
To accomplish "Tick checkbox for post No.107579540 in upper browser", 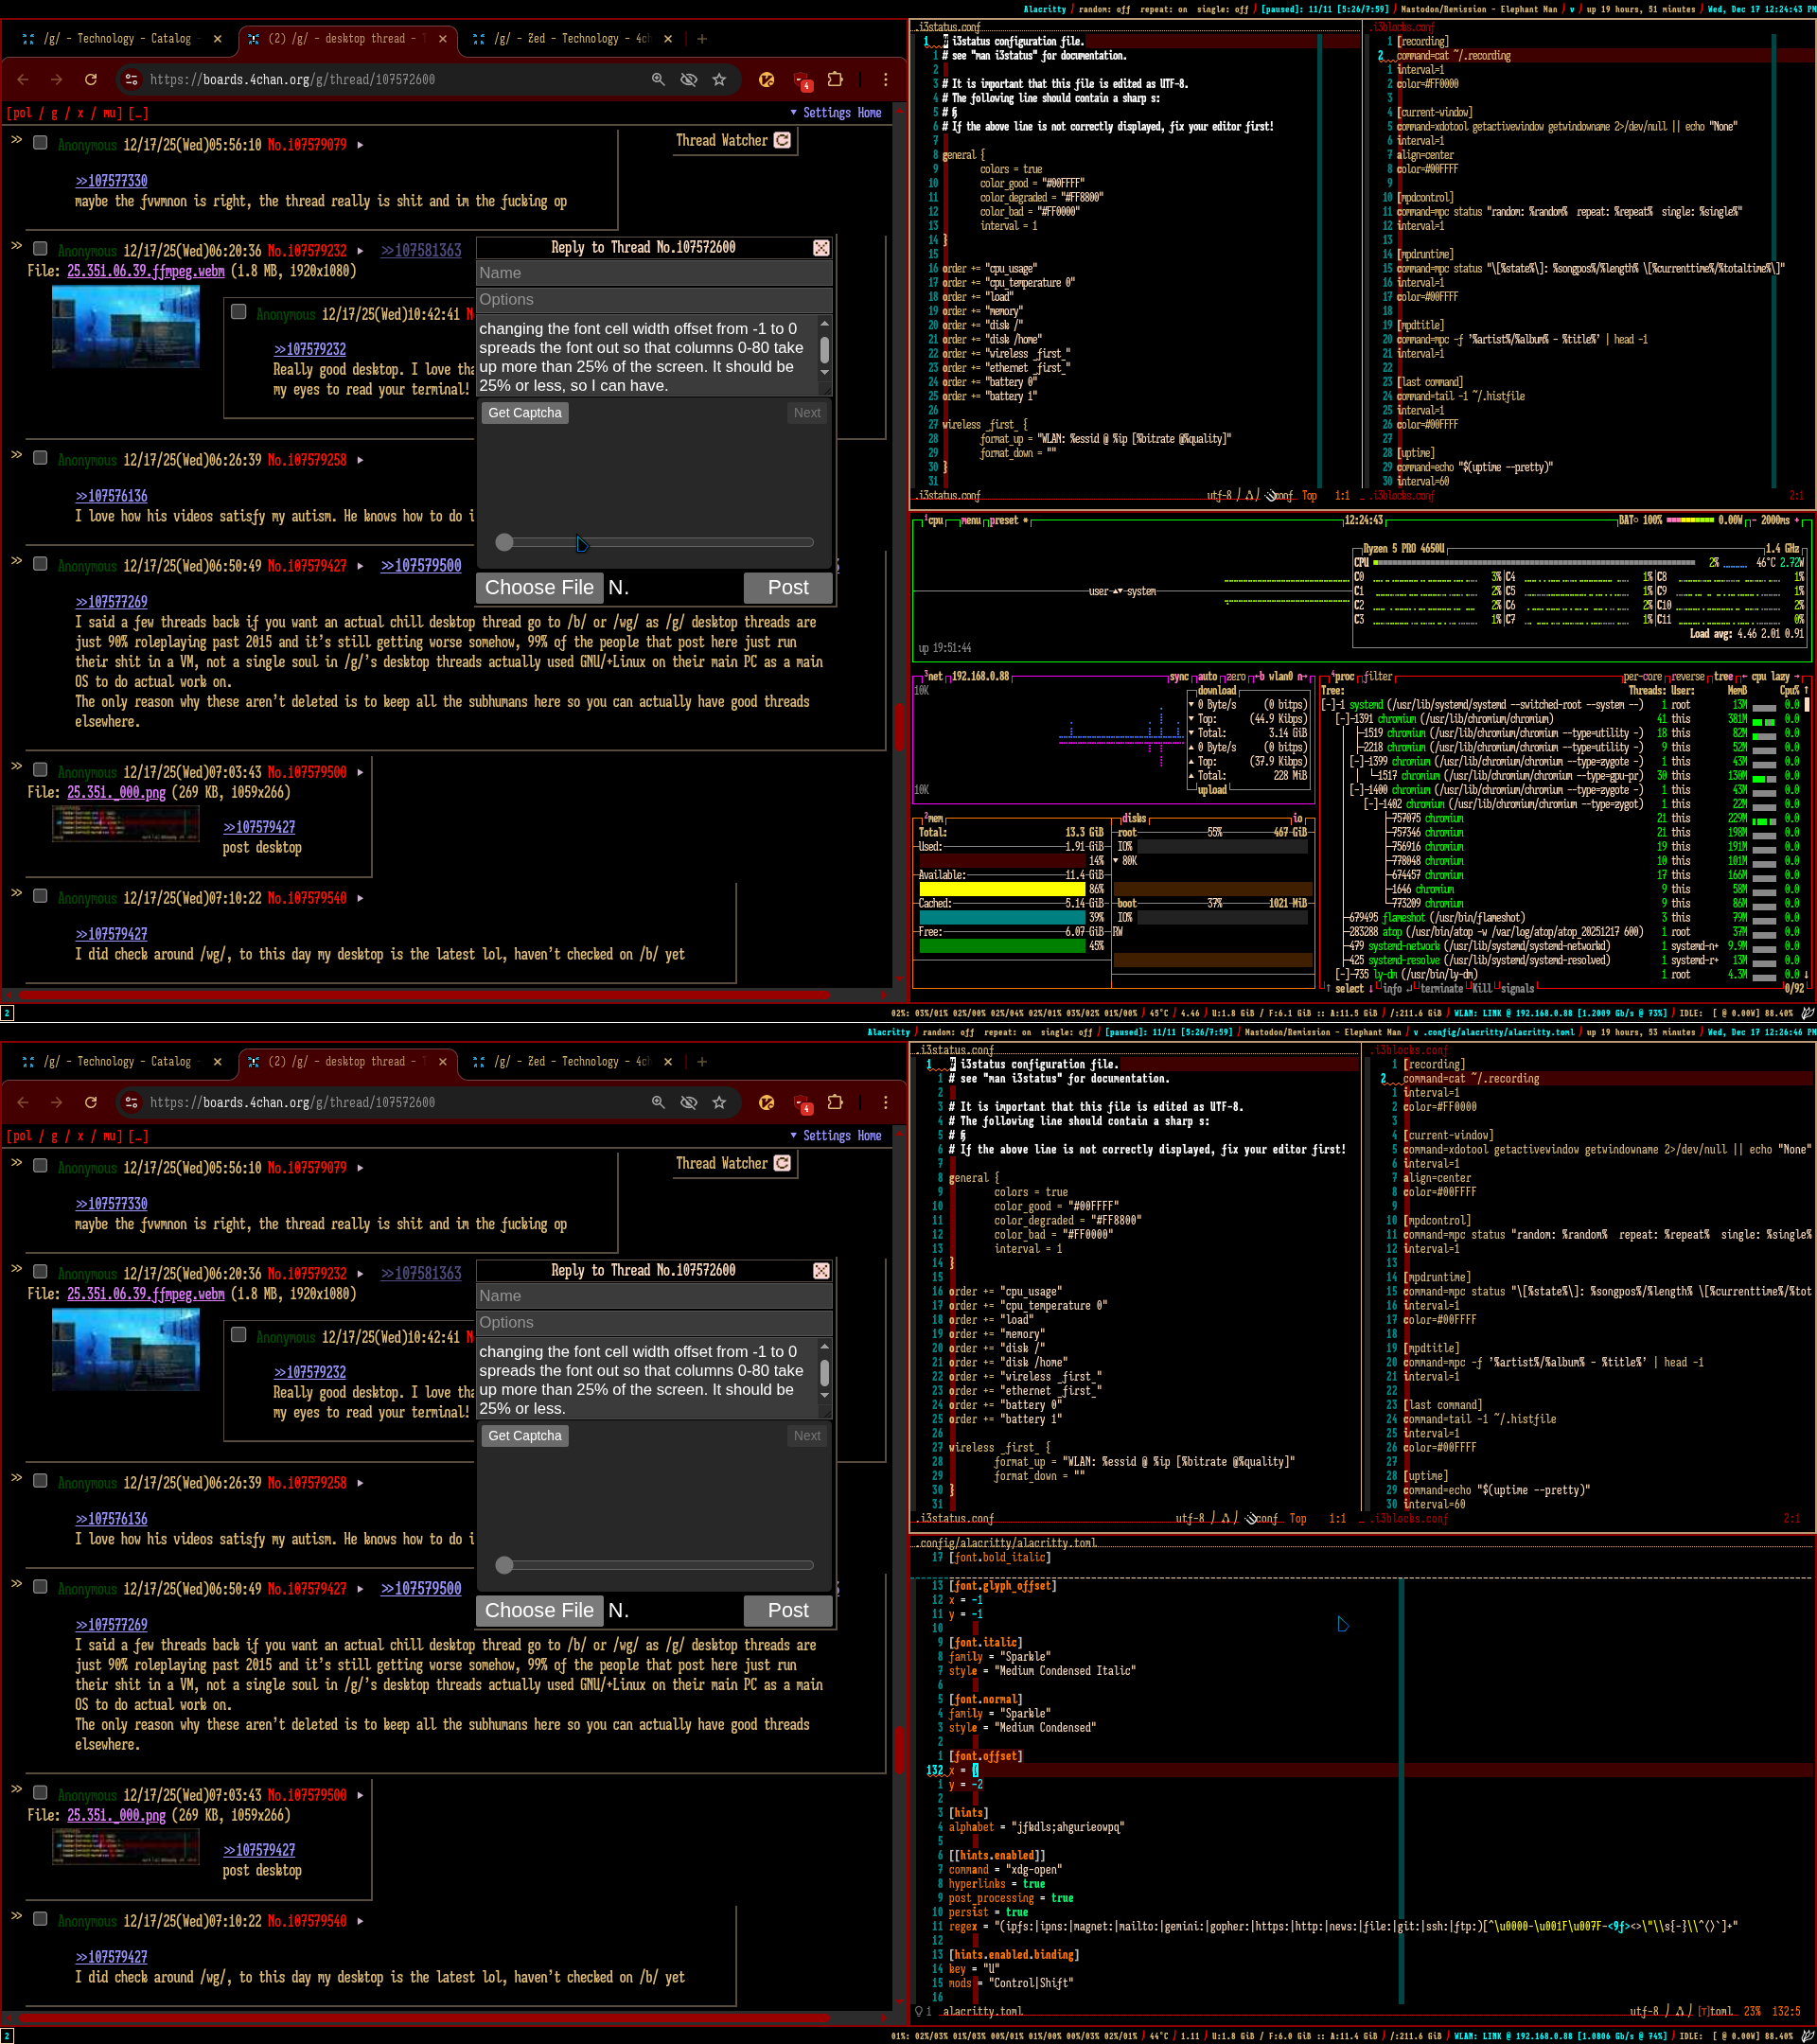I will click(40, 896).
